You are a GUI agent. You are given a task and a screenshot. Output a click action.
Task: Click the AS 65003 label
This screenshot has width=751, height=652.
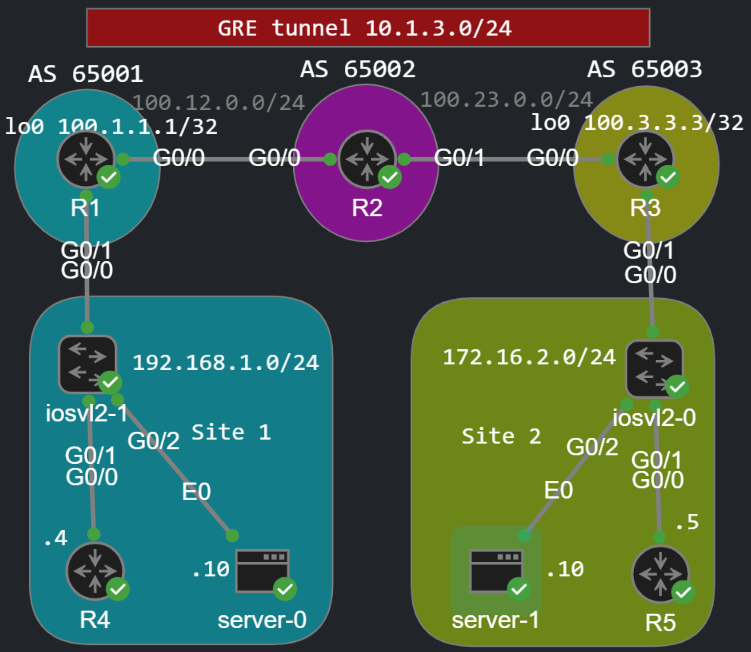click(x=645, y=69)
